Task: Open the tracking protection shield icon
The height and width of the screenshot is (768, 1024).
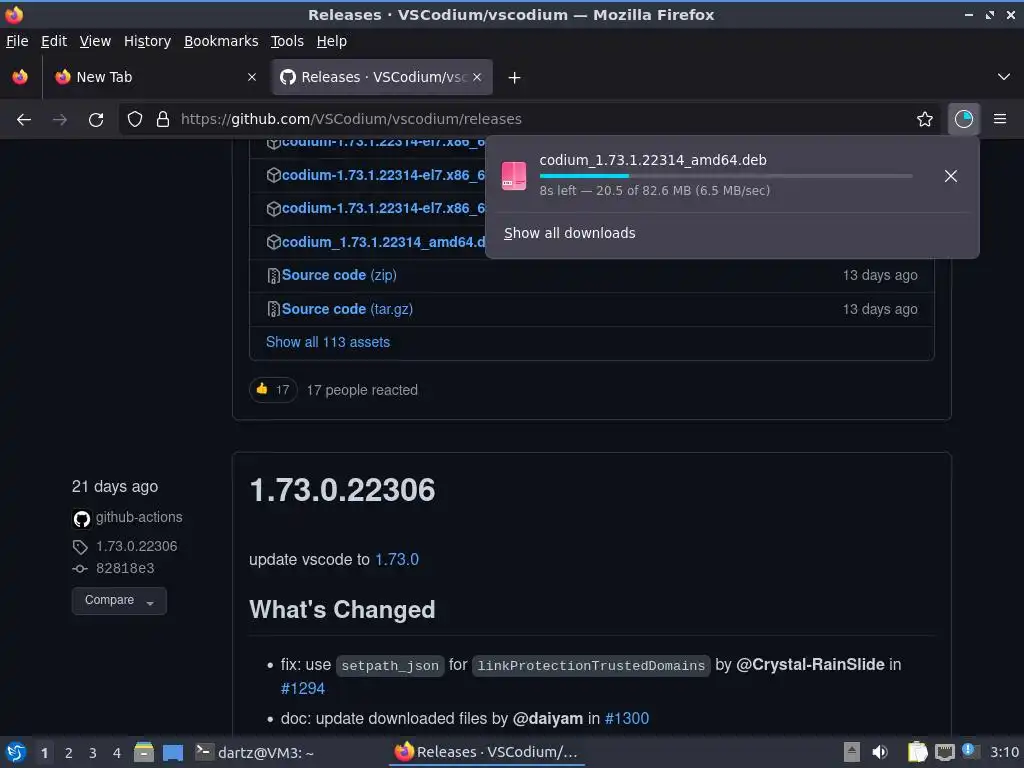Action: [x=135, y=119]
